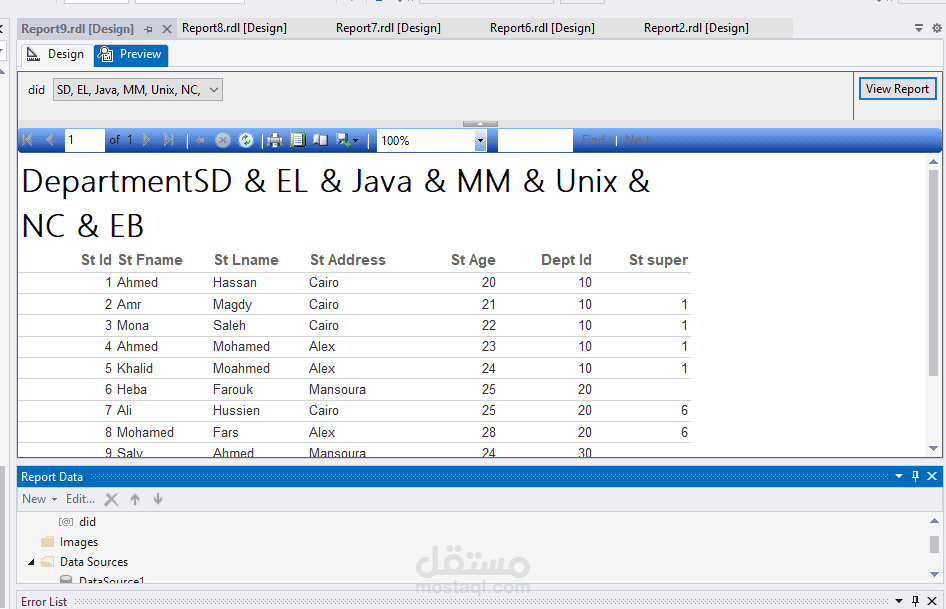The height and width of the screenshot is (609, 946).
Task: Auto-hide the Error List panel
Action: click(915, 601)
